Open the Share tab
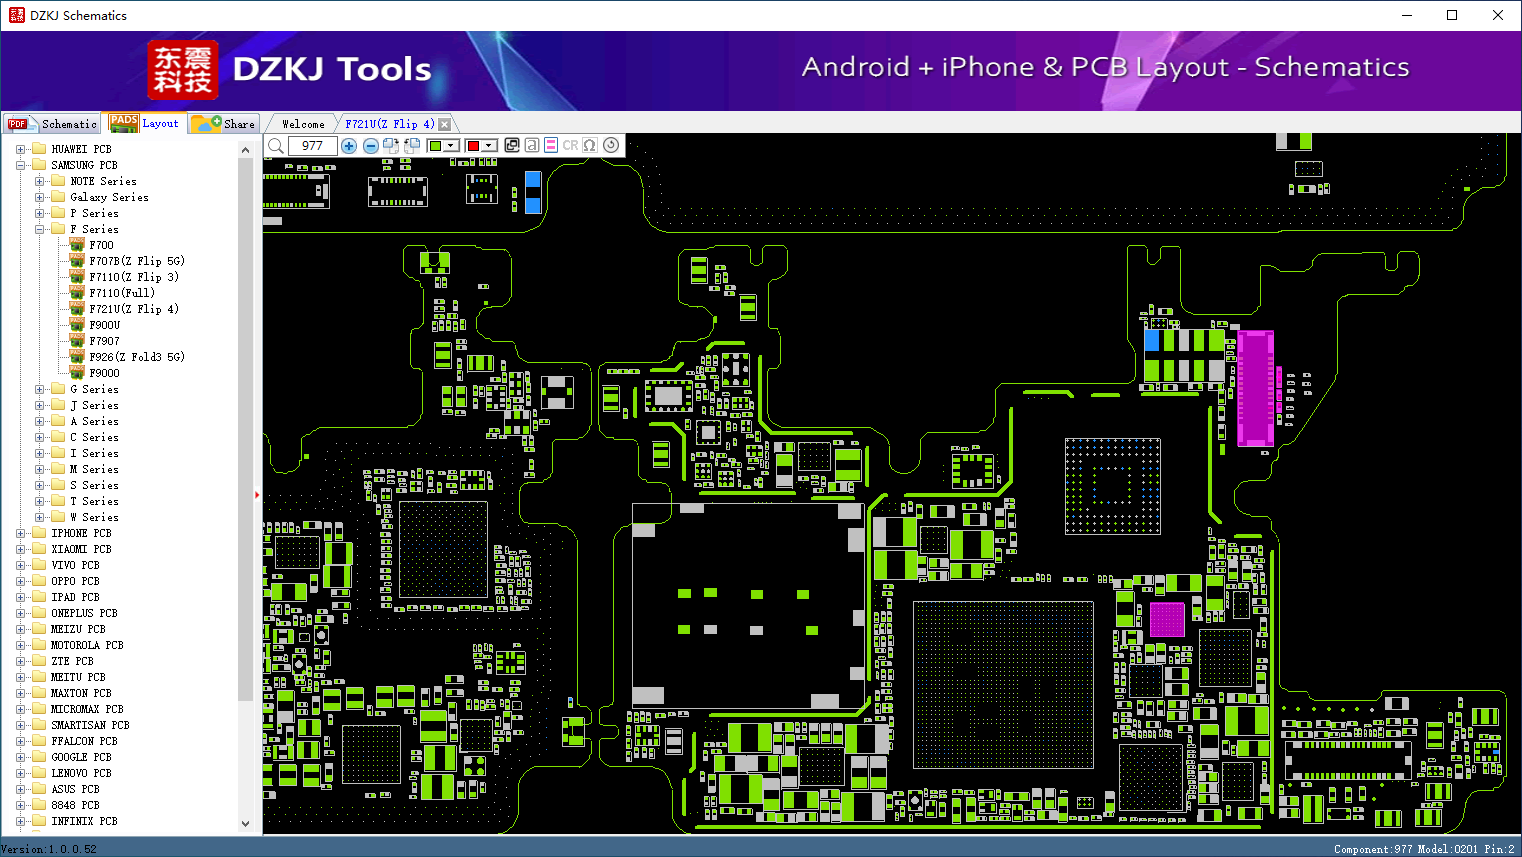The width and height of the screenshot is (1522, 857). click(x=224, y=124)
